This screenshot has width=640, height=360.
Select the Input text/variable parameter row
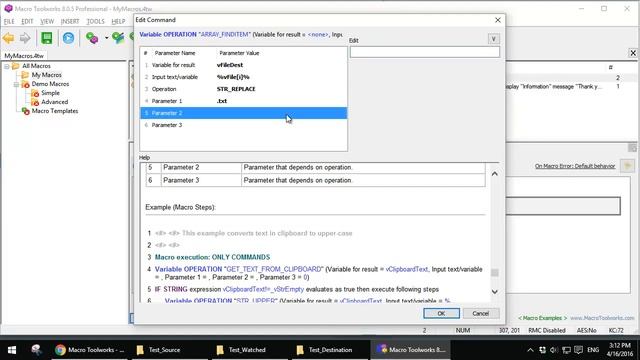[x=244, y=77]
